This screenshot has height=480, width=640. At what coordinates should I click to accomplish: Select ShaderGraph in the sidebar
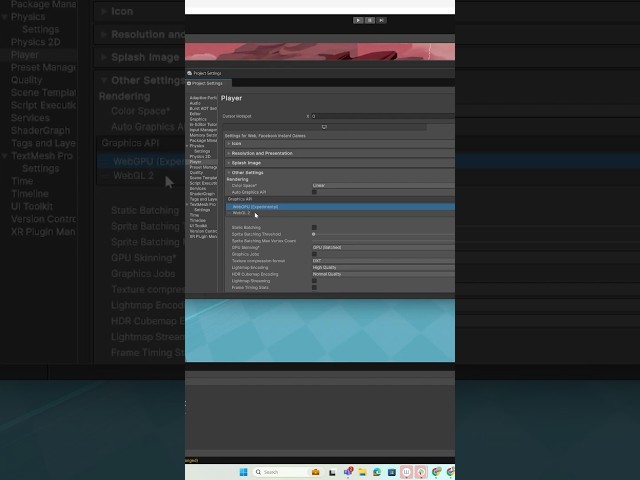pyautogui.click(x=202, y=194)
